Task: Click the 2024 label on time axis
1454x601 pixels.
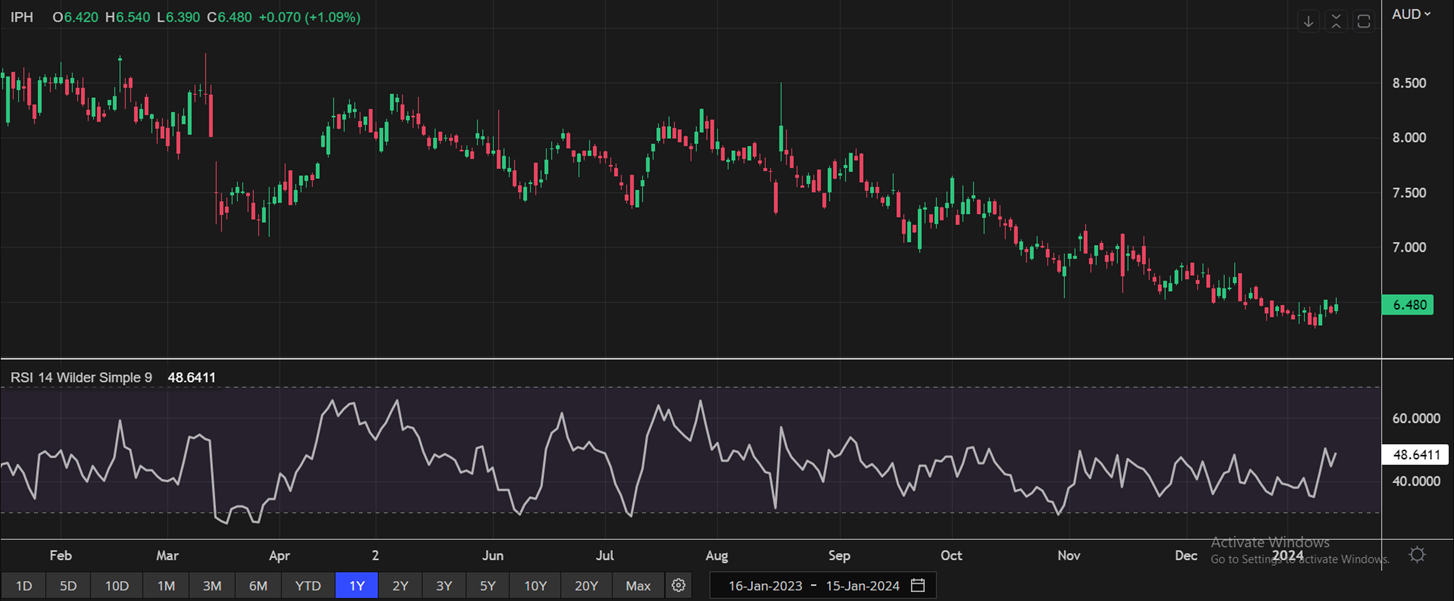Action: tap(1288, 555)
